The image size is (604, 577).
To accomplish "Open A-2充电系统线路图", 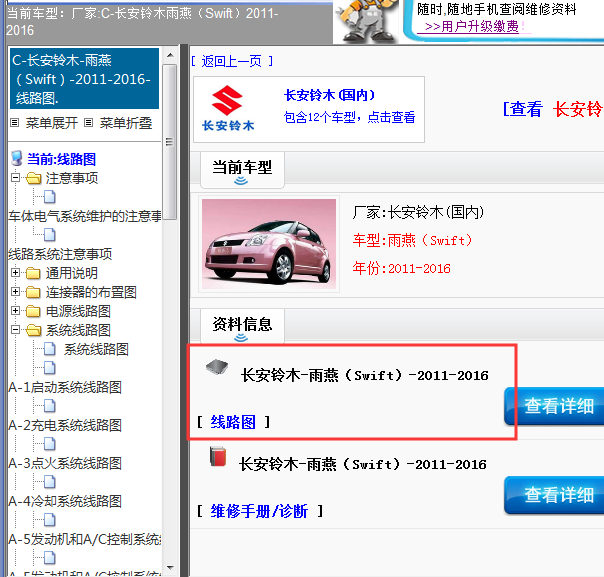I will click(65, 425).
